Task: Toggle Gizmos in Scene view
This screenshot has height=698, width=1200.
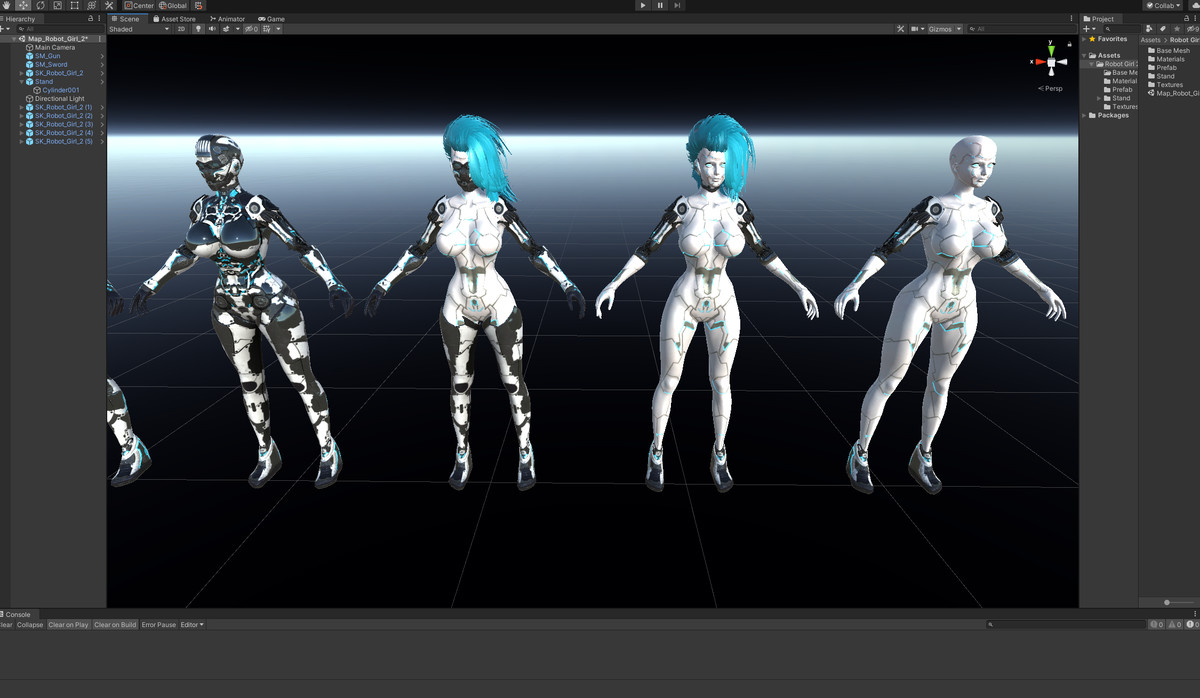Action: (940, 29)
